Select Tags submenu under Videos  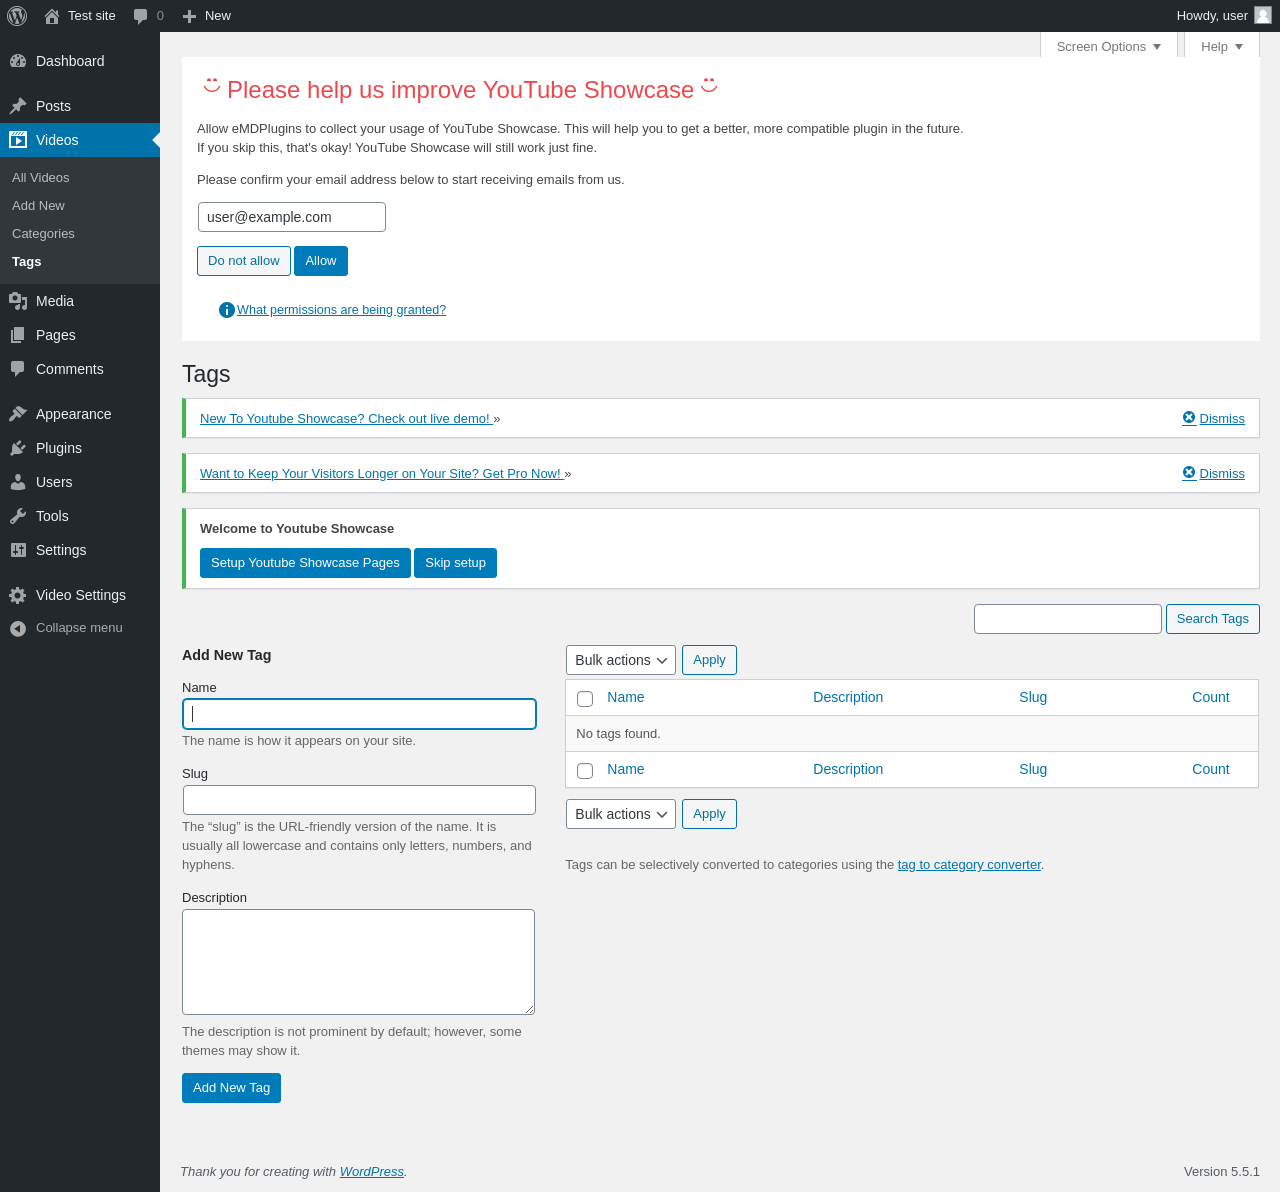(x=27, y=262)
